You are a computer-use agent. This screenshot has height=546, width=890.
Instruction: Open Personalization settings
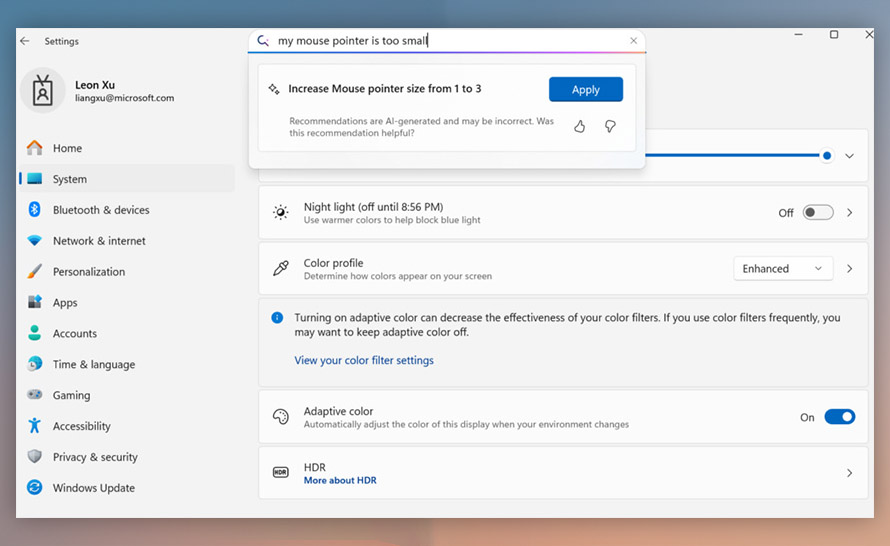pos(127,271)
